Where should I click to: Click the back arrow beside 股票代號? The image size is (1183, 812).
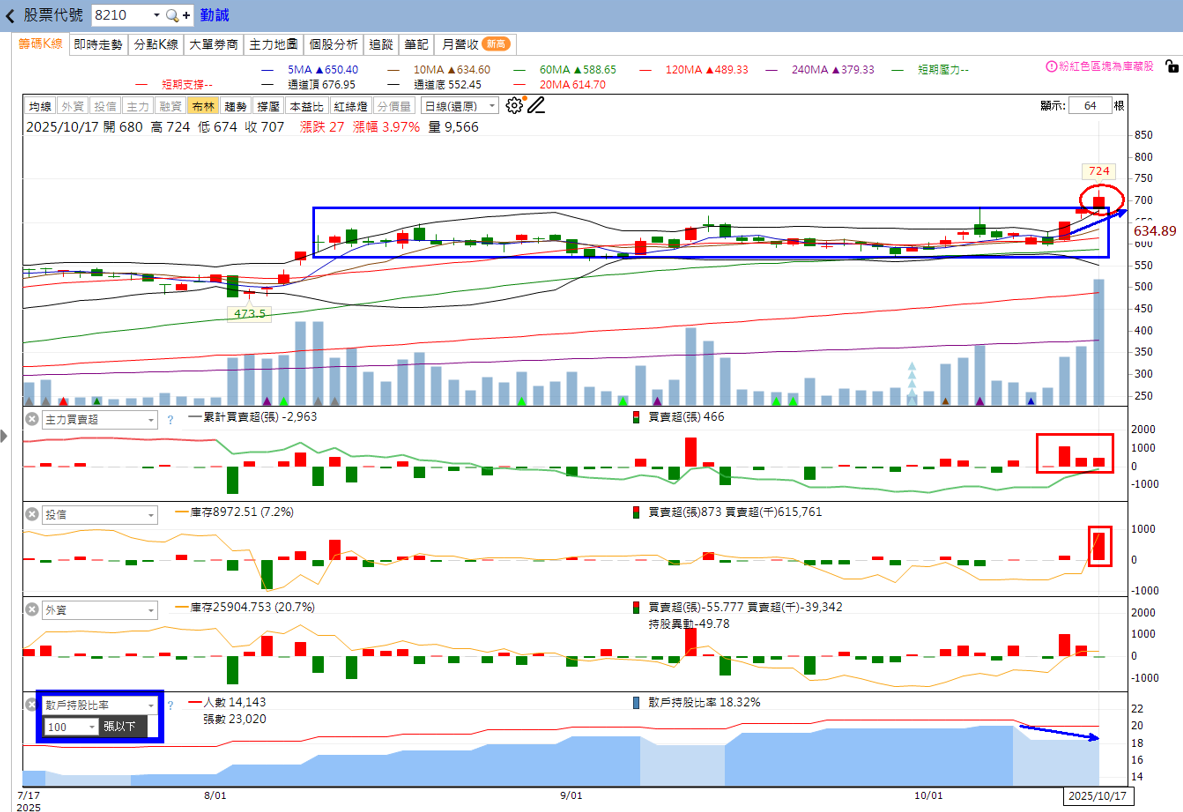[x=10, y=15]
